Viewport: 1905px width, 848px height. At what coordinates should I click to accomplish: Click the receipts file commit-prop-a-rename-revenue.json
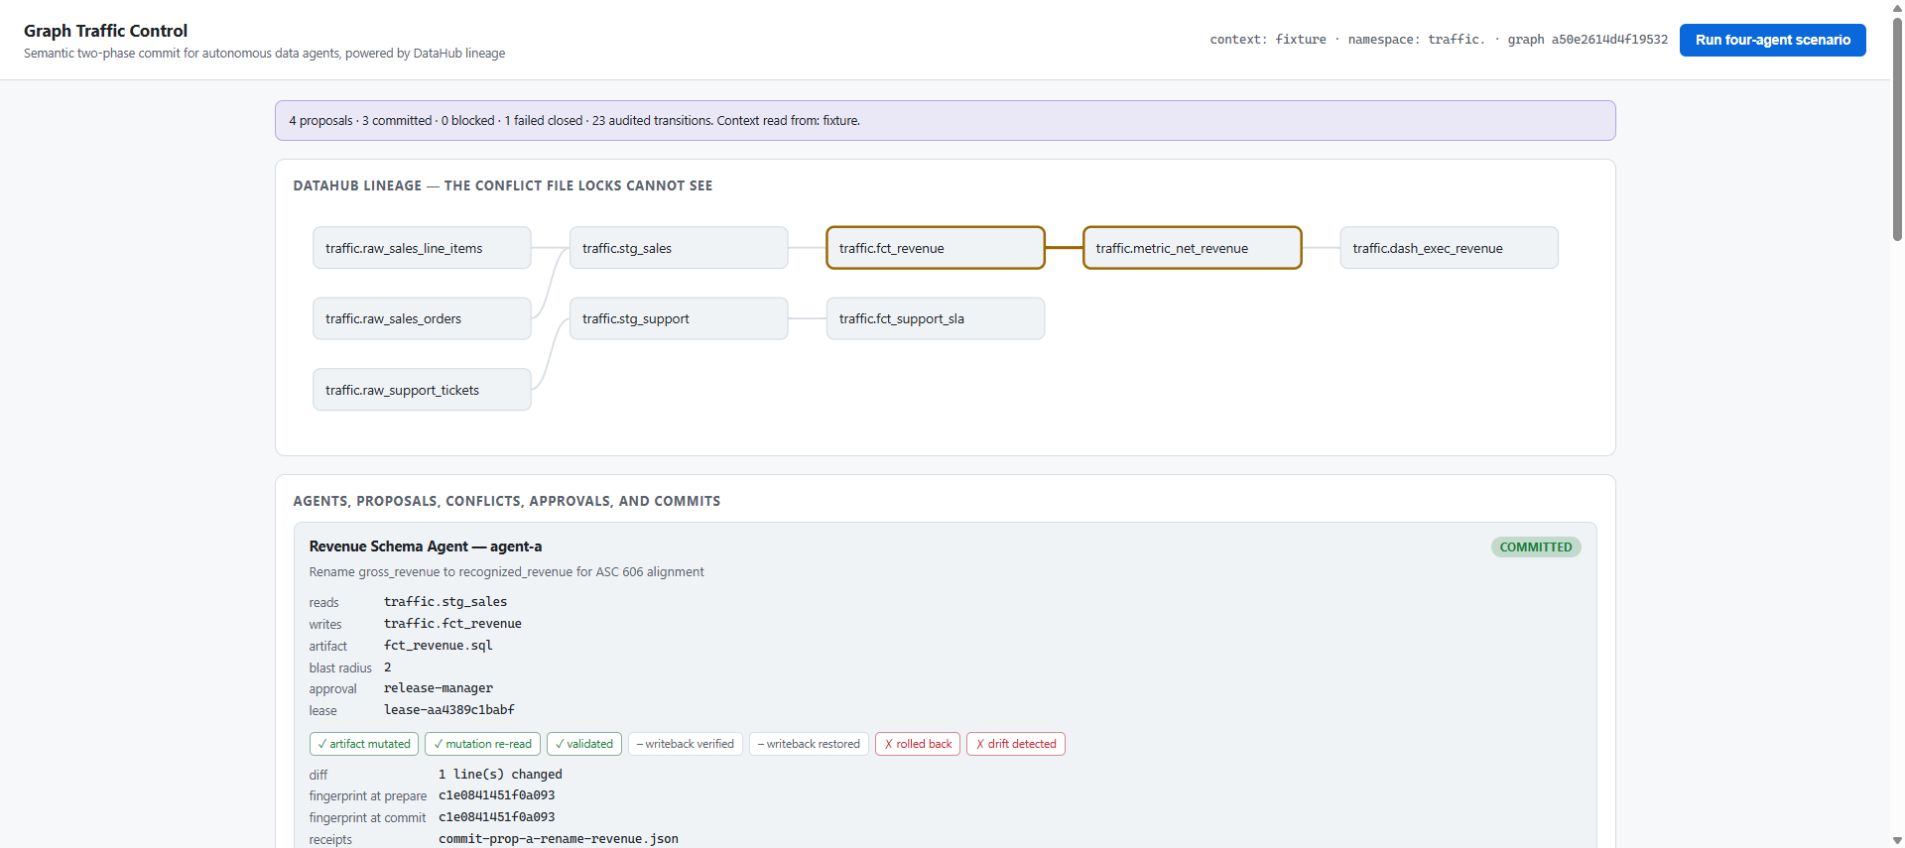[559, 839]
